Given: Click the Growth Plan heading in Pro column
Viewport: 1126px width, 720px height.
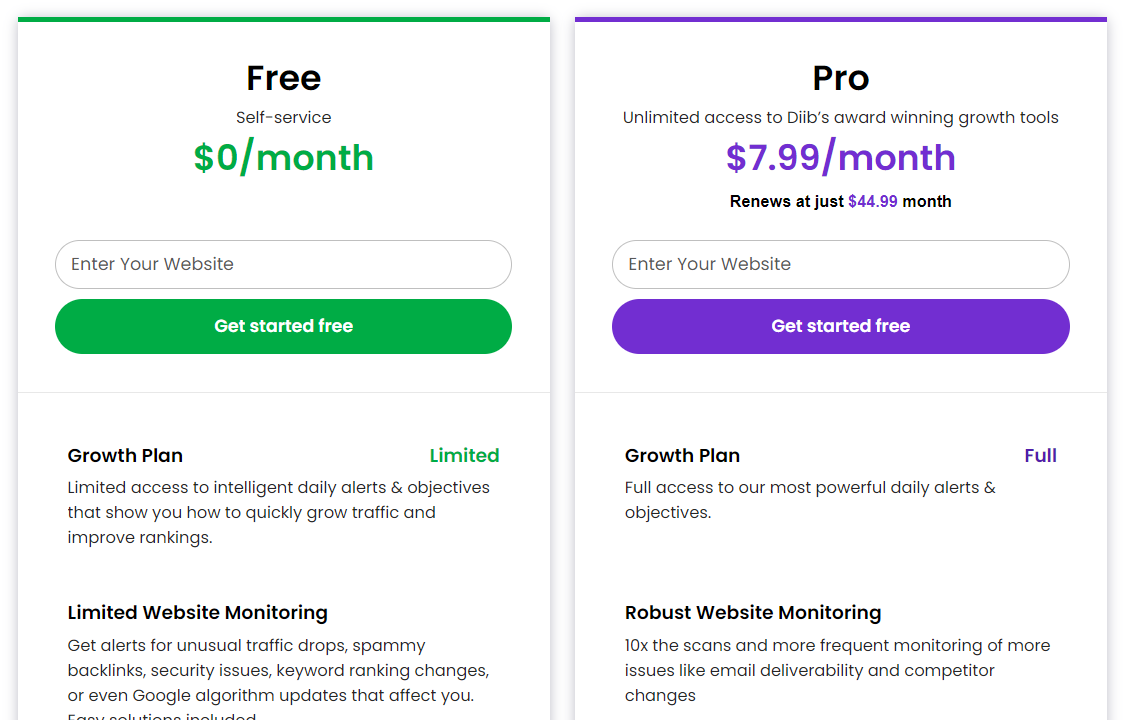Looking at the screenshot, I should point(682,456).
